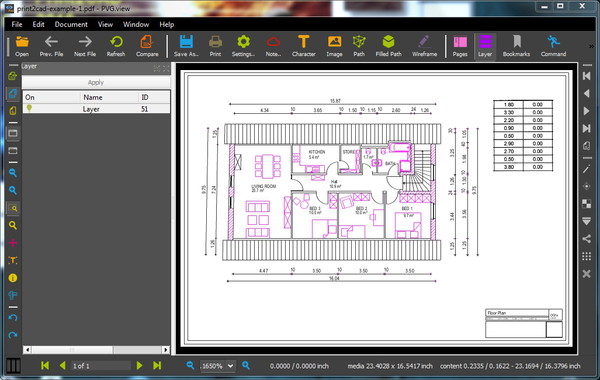The height and width of the screenshot is (380, 600).
Task: Add a Note annotation
Action: click(273, 46)
